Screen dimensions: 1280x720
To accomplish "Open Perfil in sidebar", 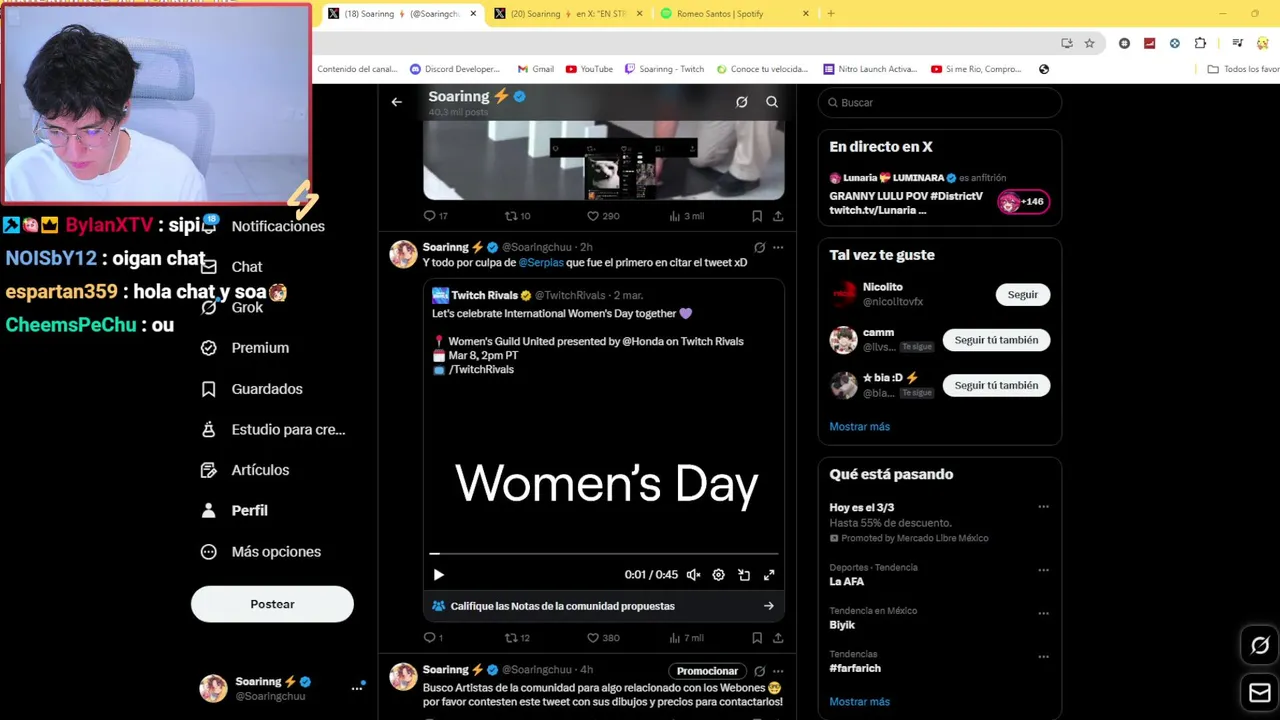I will [234, 511].
